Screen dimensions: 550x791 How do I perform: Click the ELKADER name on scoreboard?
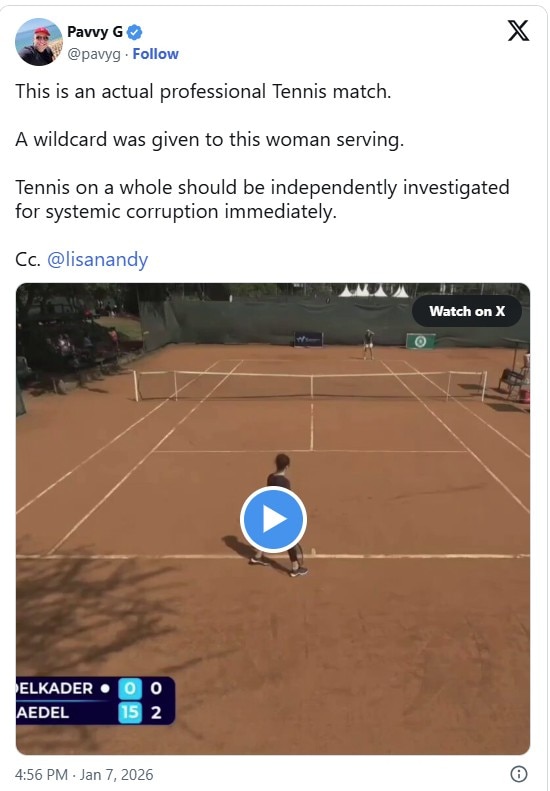coord(54,689)
